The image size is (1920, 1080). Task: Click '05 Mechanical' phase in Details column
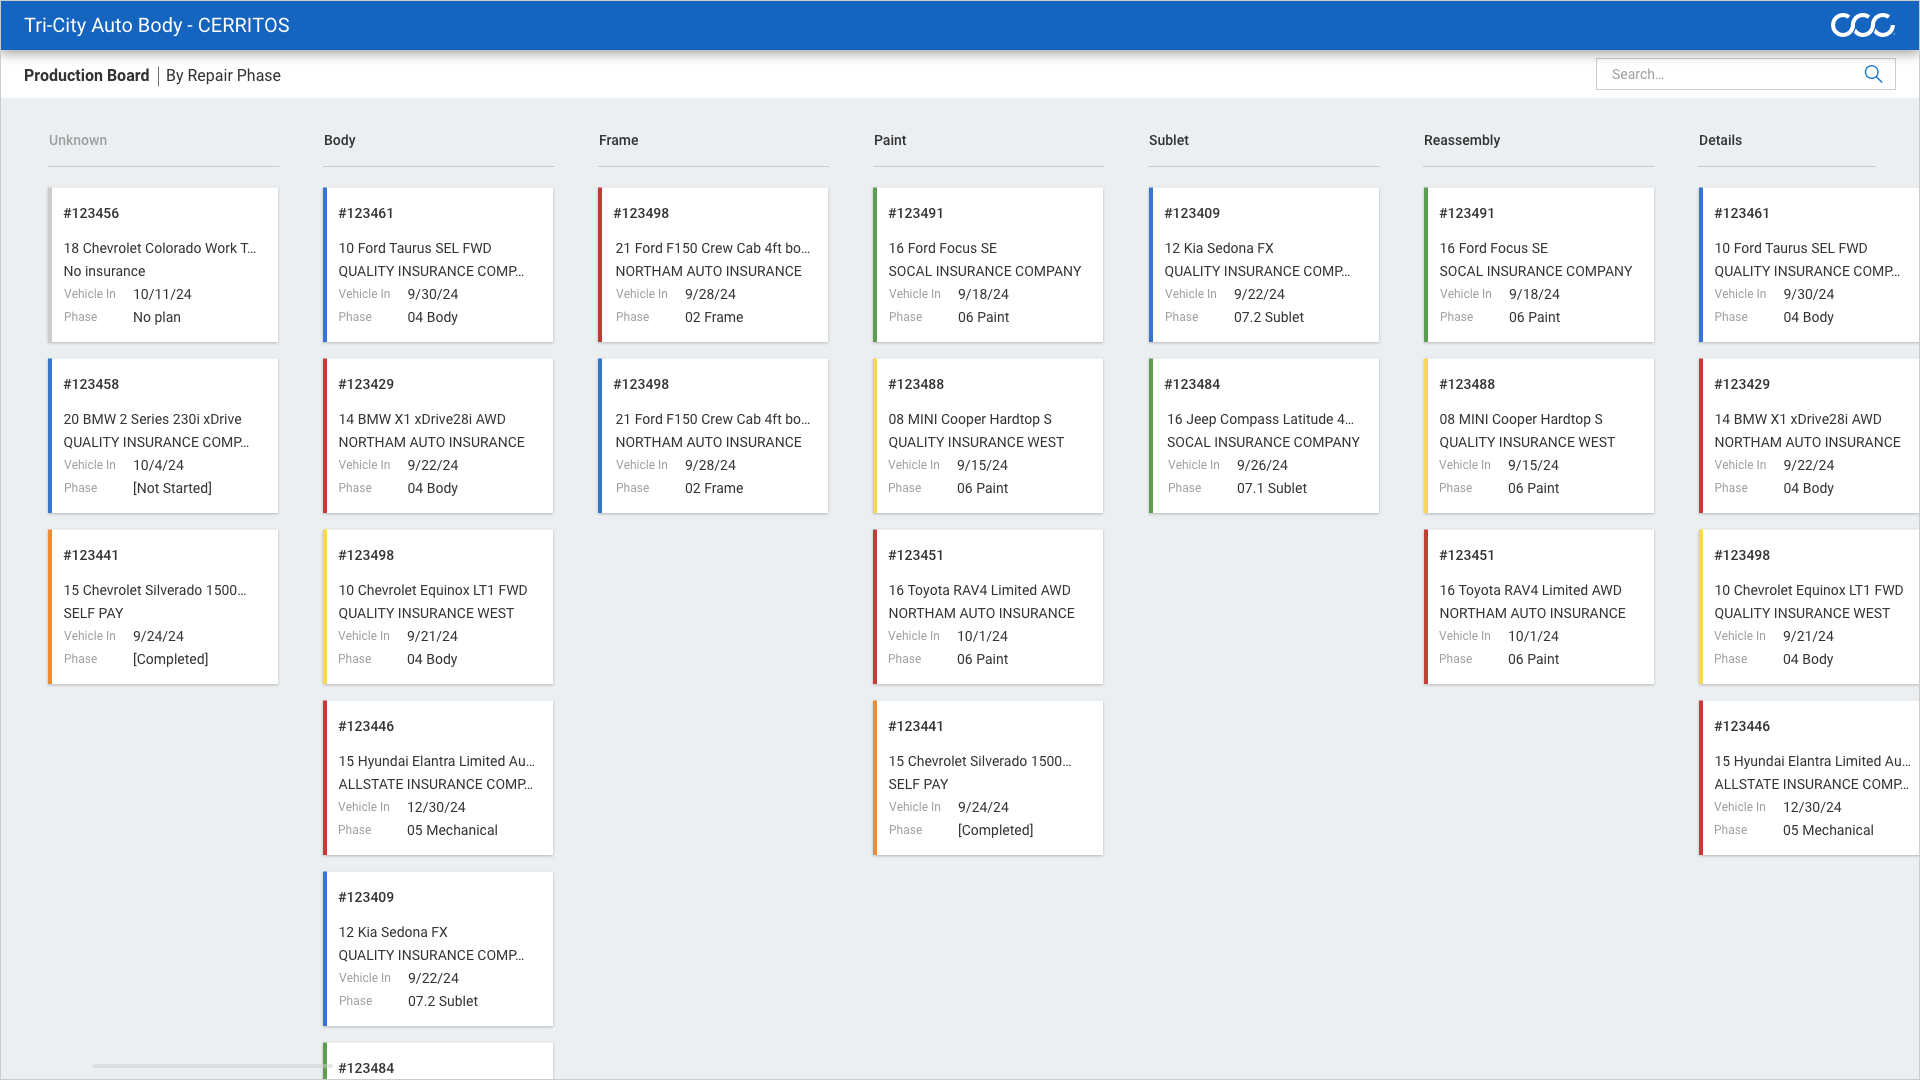pyautogui.click(x=1828, y=830)
